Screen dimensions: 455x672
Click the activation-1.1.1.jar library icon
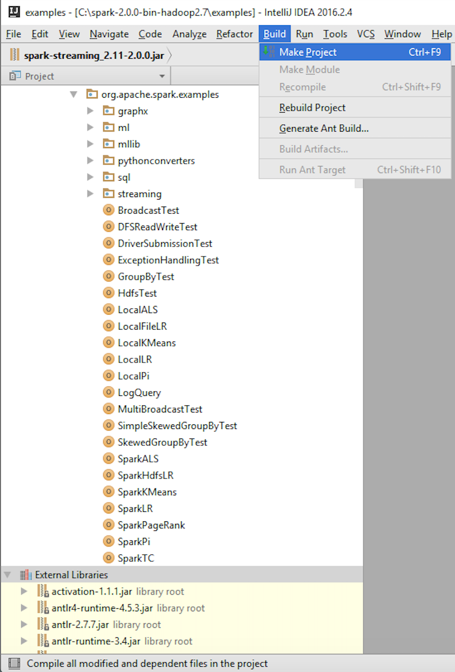[43, 591]
